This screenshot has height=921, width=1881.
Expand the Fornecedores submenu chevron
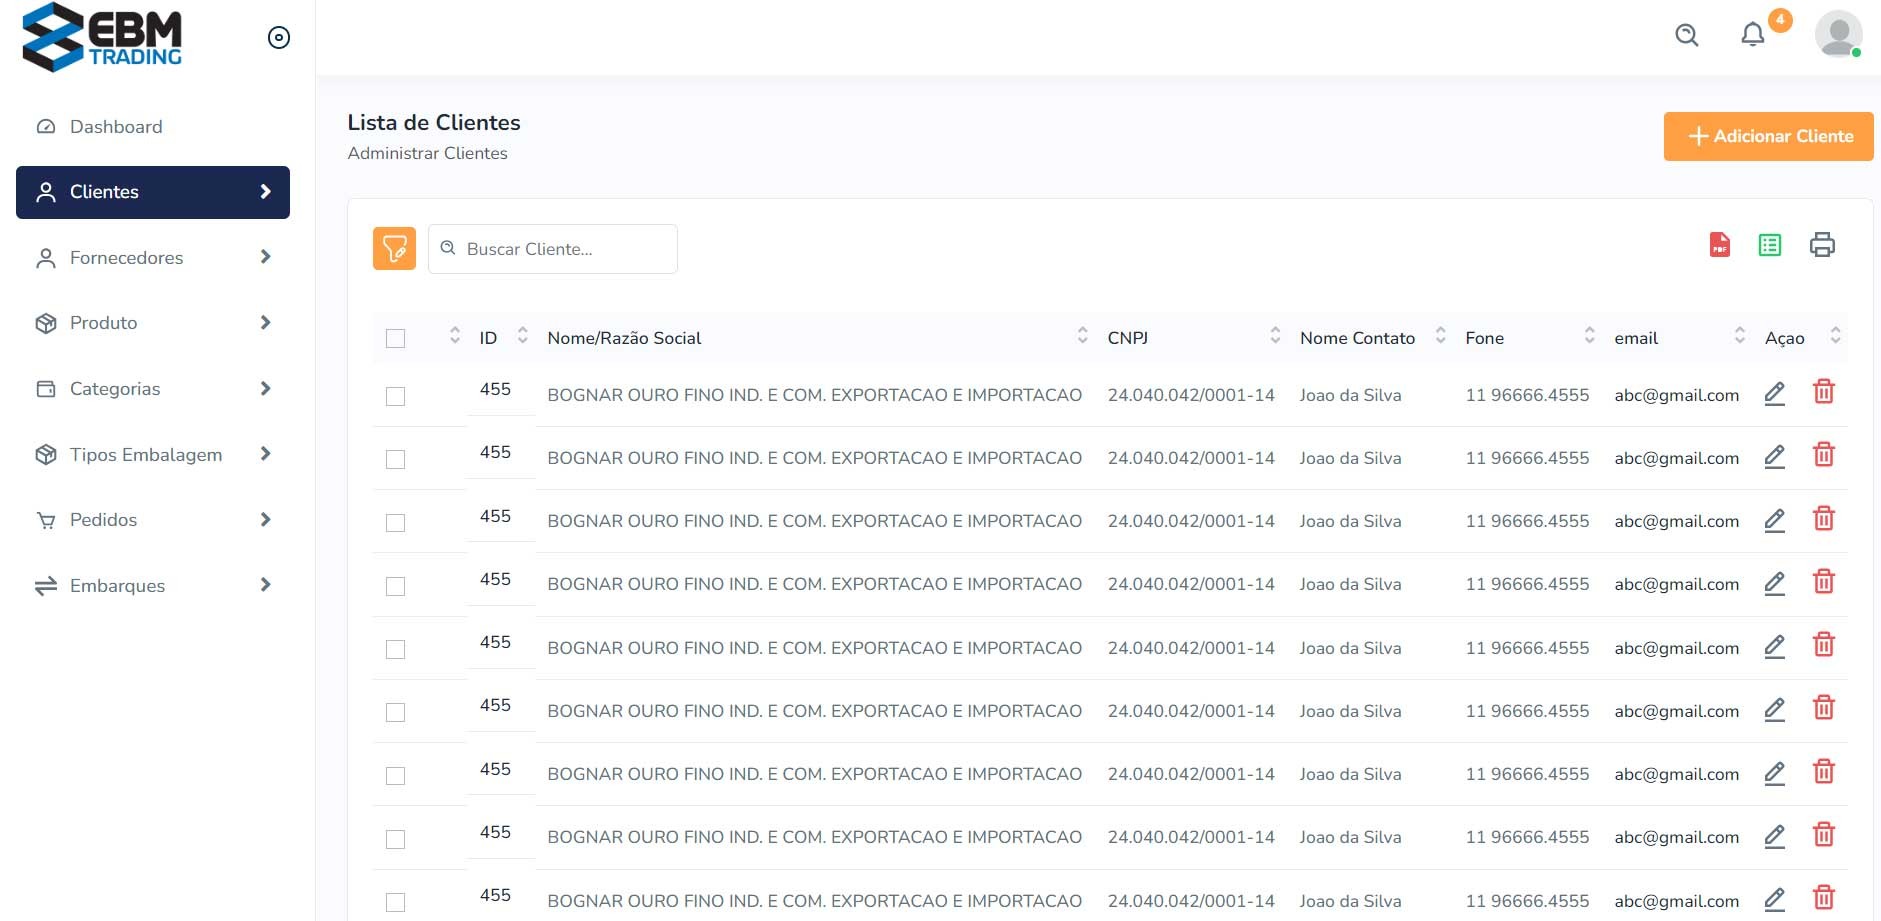(265, 257)
